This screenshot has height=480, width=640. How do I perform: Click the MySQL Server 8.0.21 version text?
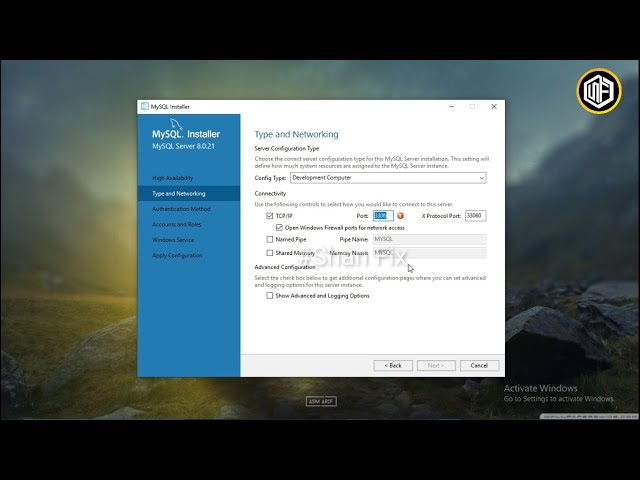pyautogui.click(x=183, y=146)
